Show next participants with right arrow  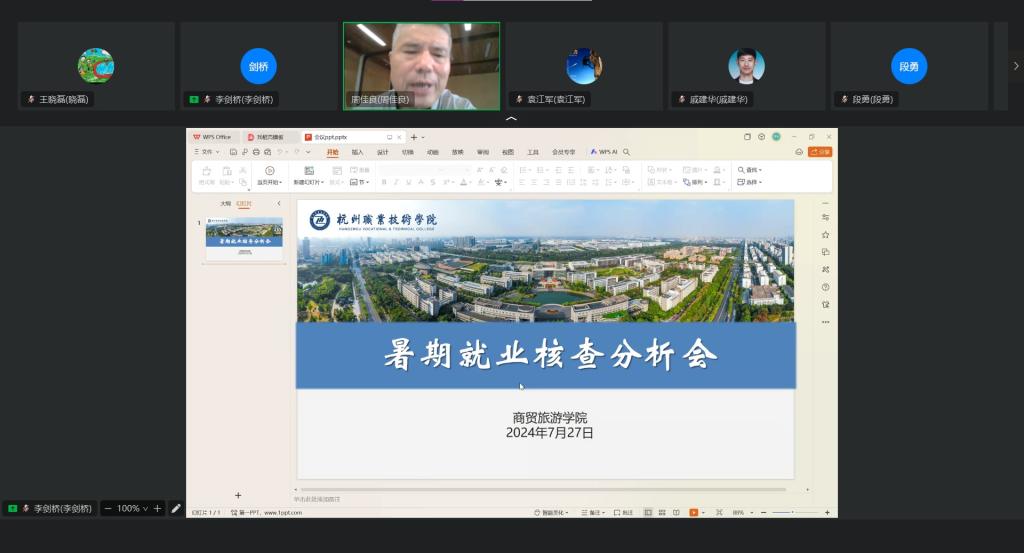click(1016, 66)
